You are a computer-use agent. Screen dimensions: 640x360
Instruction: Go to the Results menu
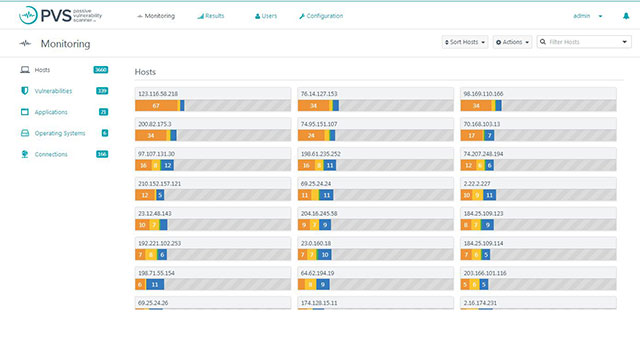click(x=211, y=16)
